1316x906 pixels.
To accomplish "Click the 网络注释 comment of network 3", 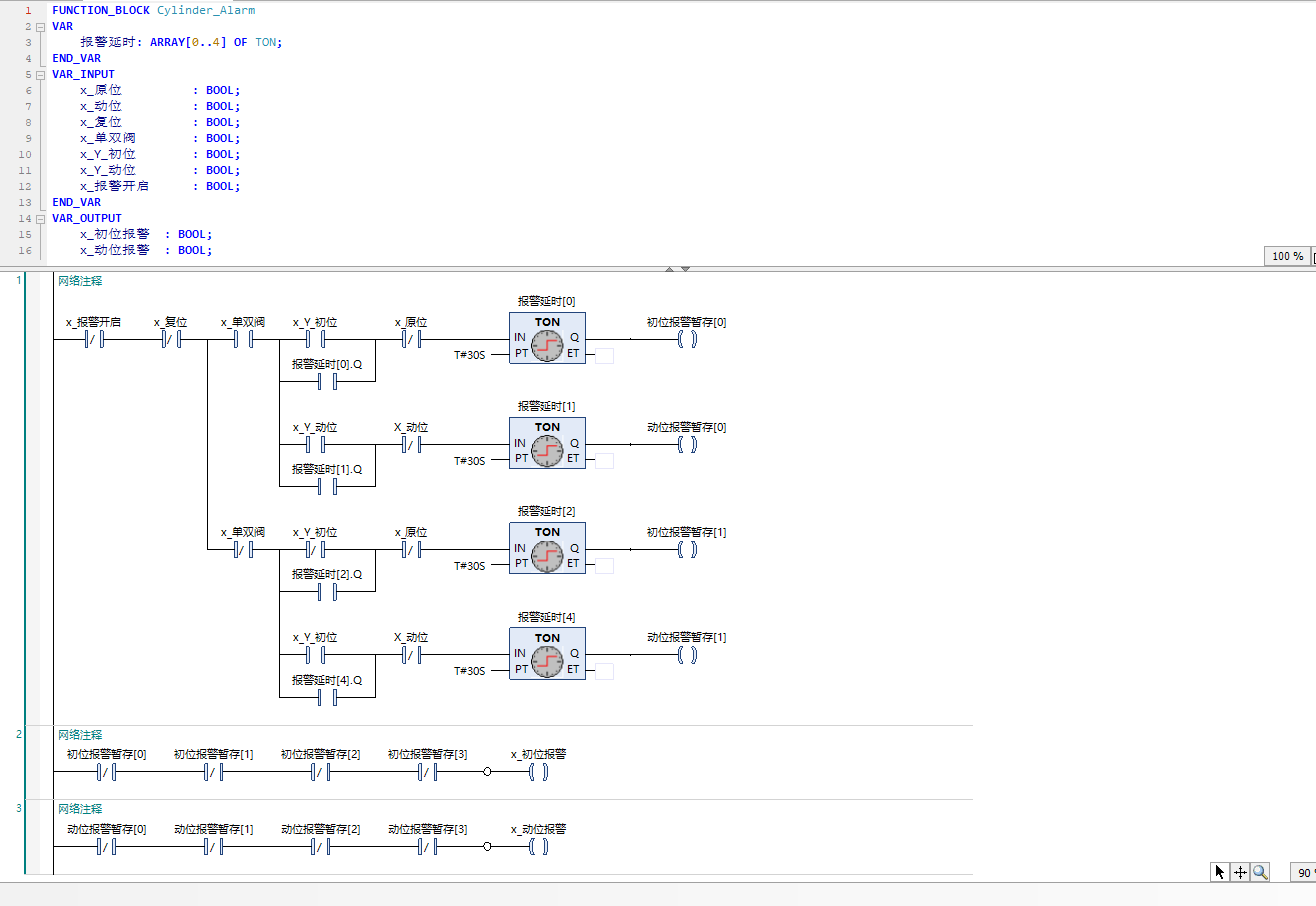I will pyautogui.click(x=80, y=808).
